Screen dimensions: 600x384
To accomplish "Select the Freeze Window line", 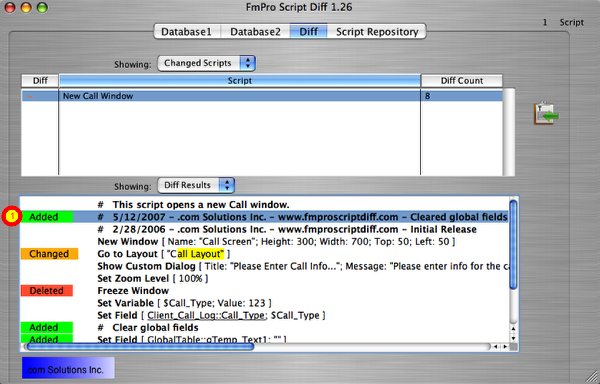I will (x=133, y=290).
